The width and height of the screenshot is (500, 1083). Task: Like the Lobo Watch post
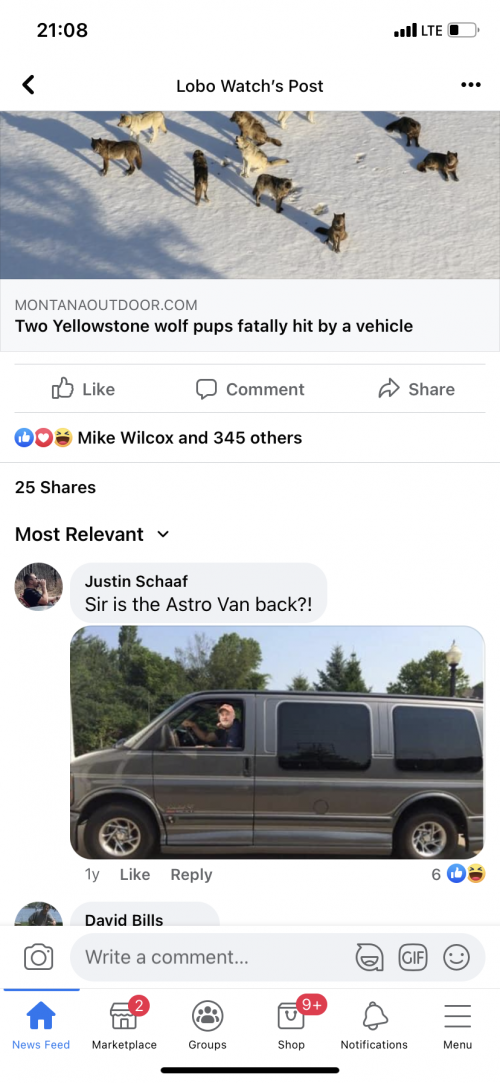[84, 389]
